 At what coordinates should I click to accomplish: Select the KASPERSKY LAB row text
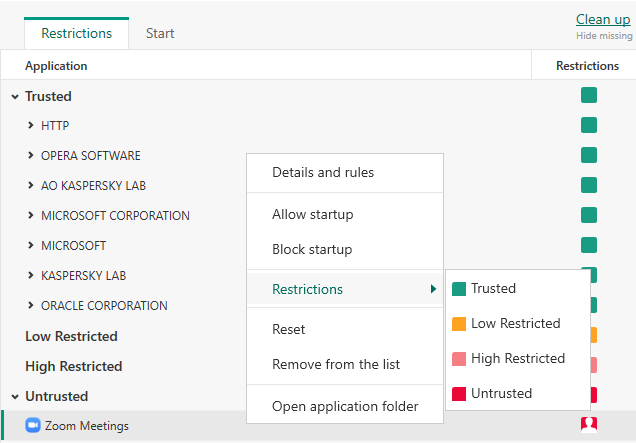tap(84, 275)
